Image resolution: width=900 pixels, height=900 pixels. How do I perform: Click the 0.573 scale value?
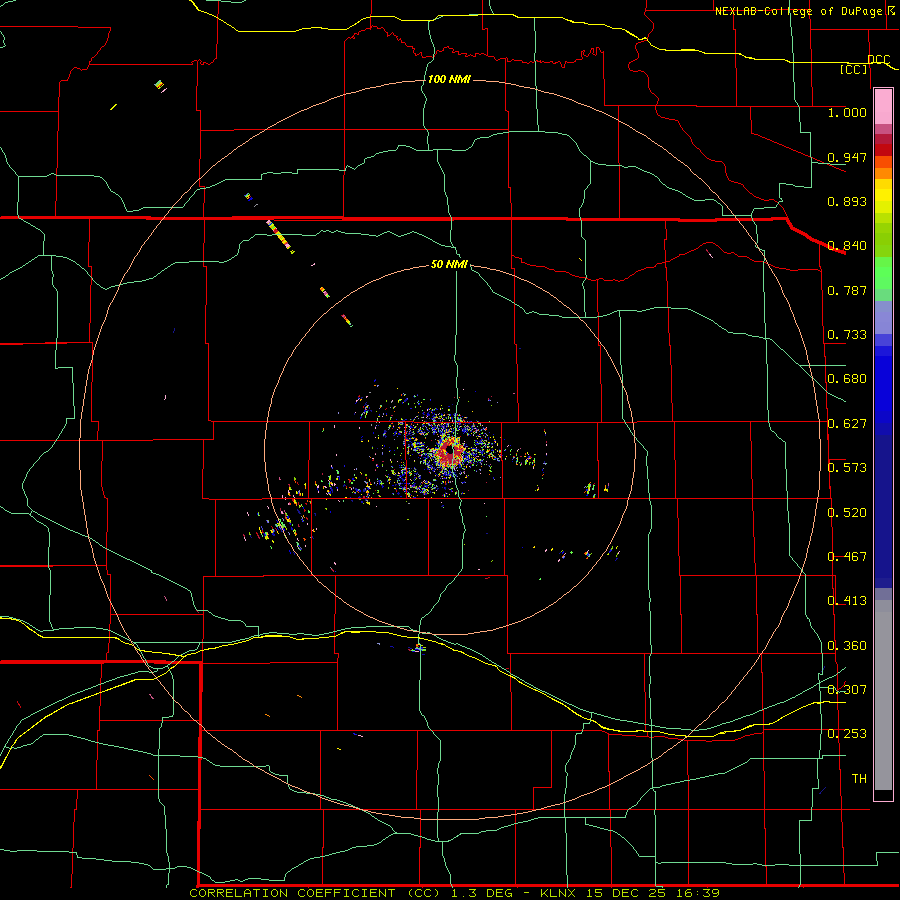pos(847,467)
